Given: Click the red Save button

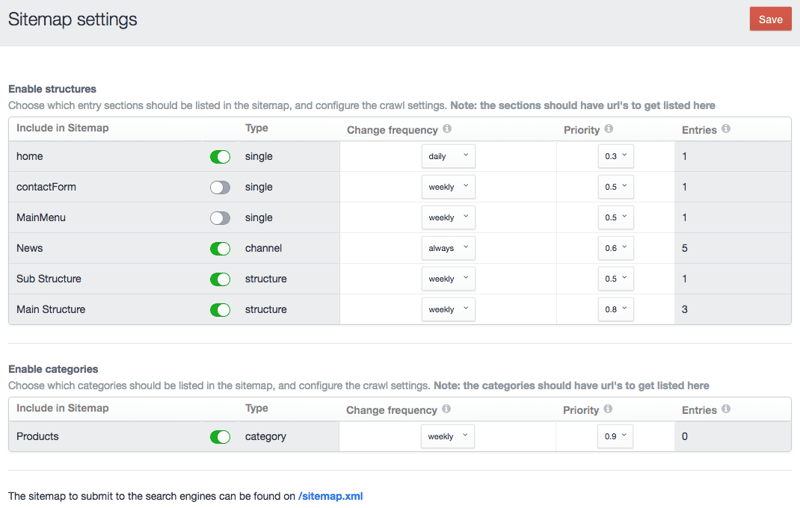Looking at the screenshot, I should [770, 19].
